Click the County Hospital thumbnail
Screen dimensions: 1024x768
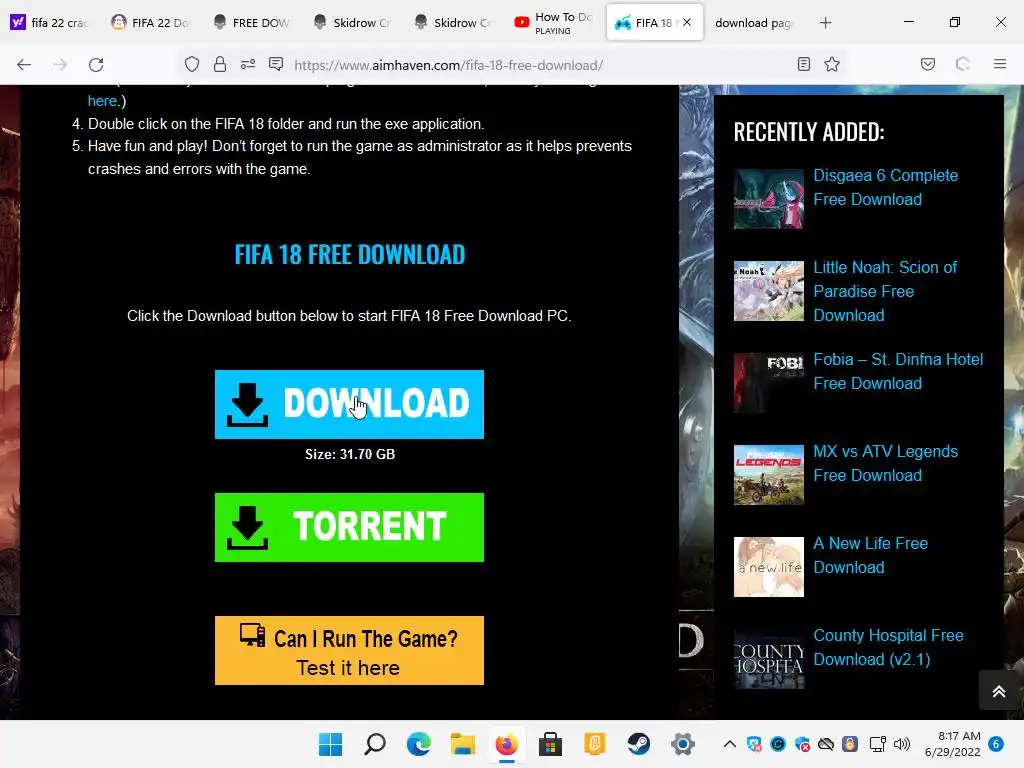(769, 659)
